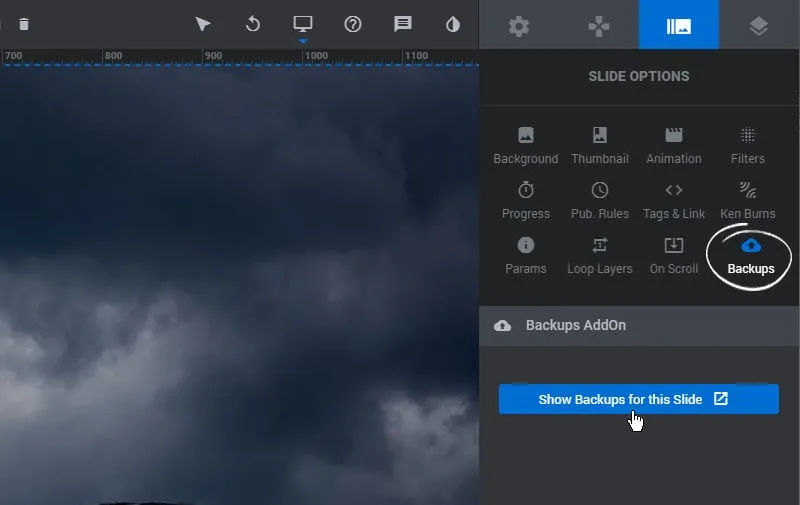Switch to the layers tab
The image size is (800, 505).
click(759, 26)
